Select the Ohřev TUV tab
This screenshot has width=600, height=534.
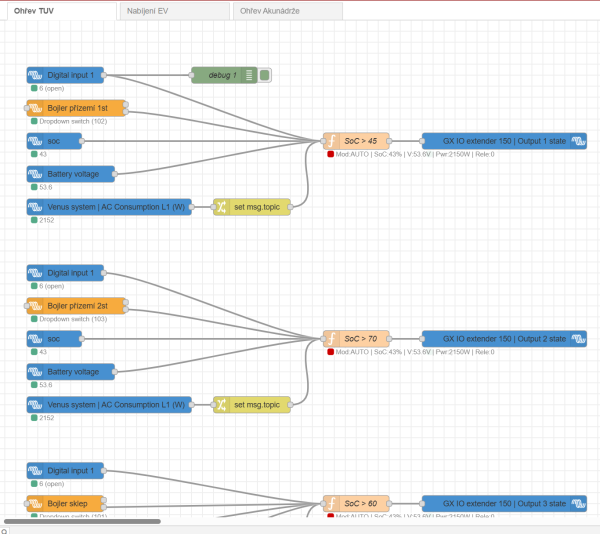tap(61, 11)
